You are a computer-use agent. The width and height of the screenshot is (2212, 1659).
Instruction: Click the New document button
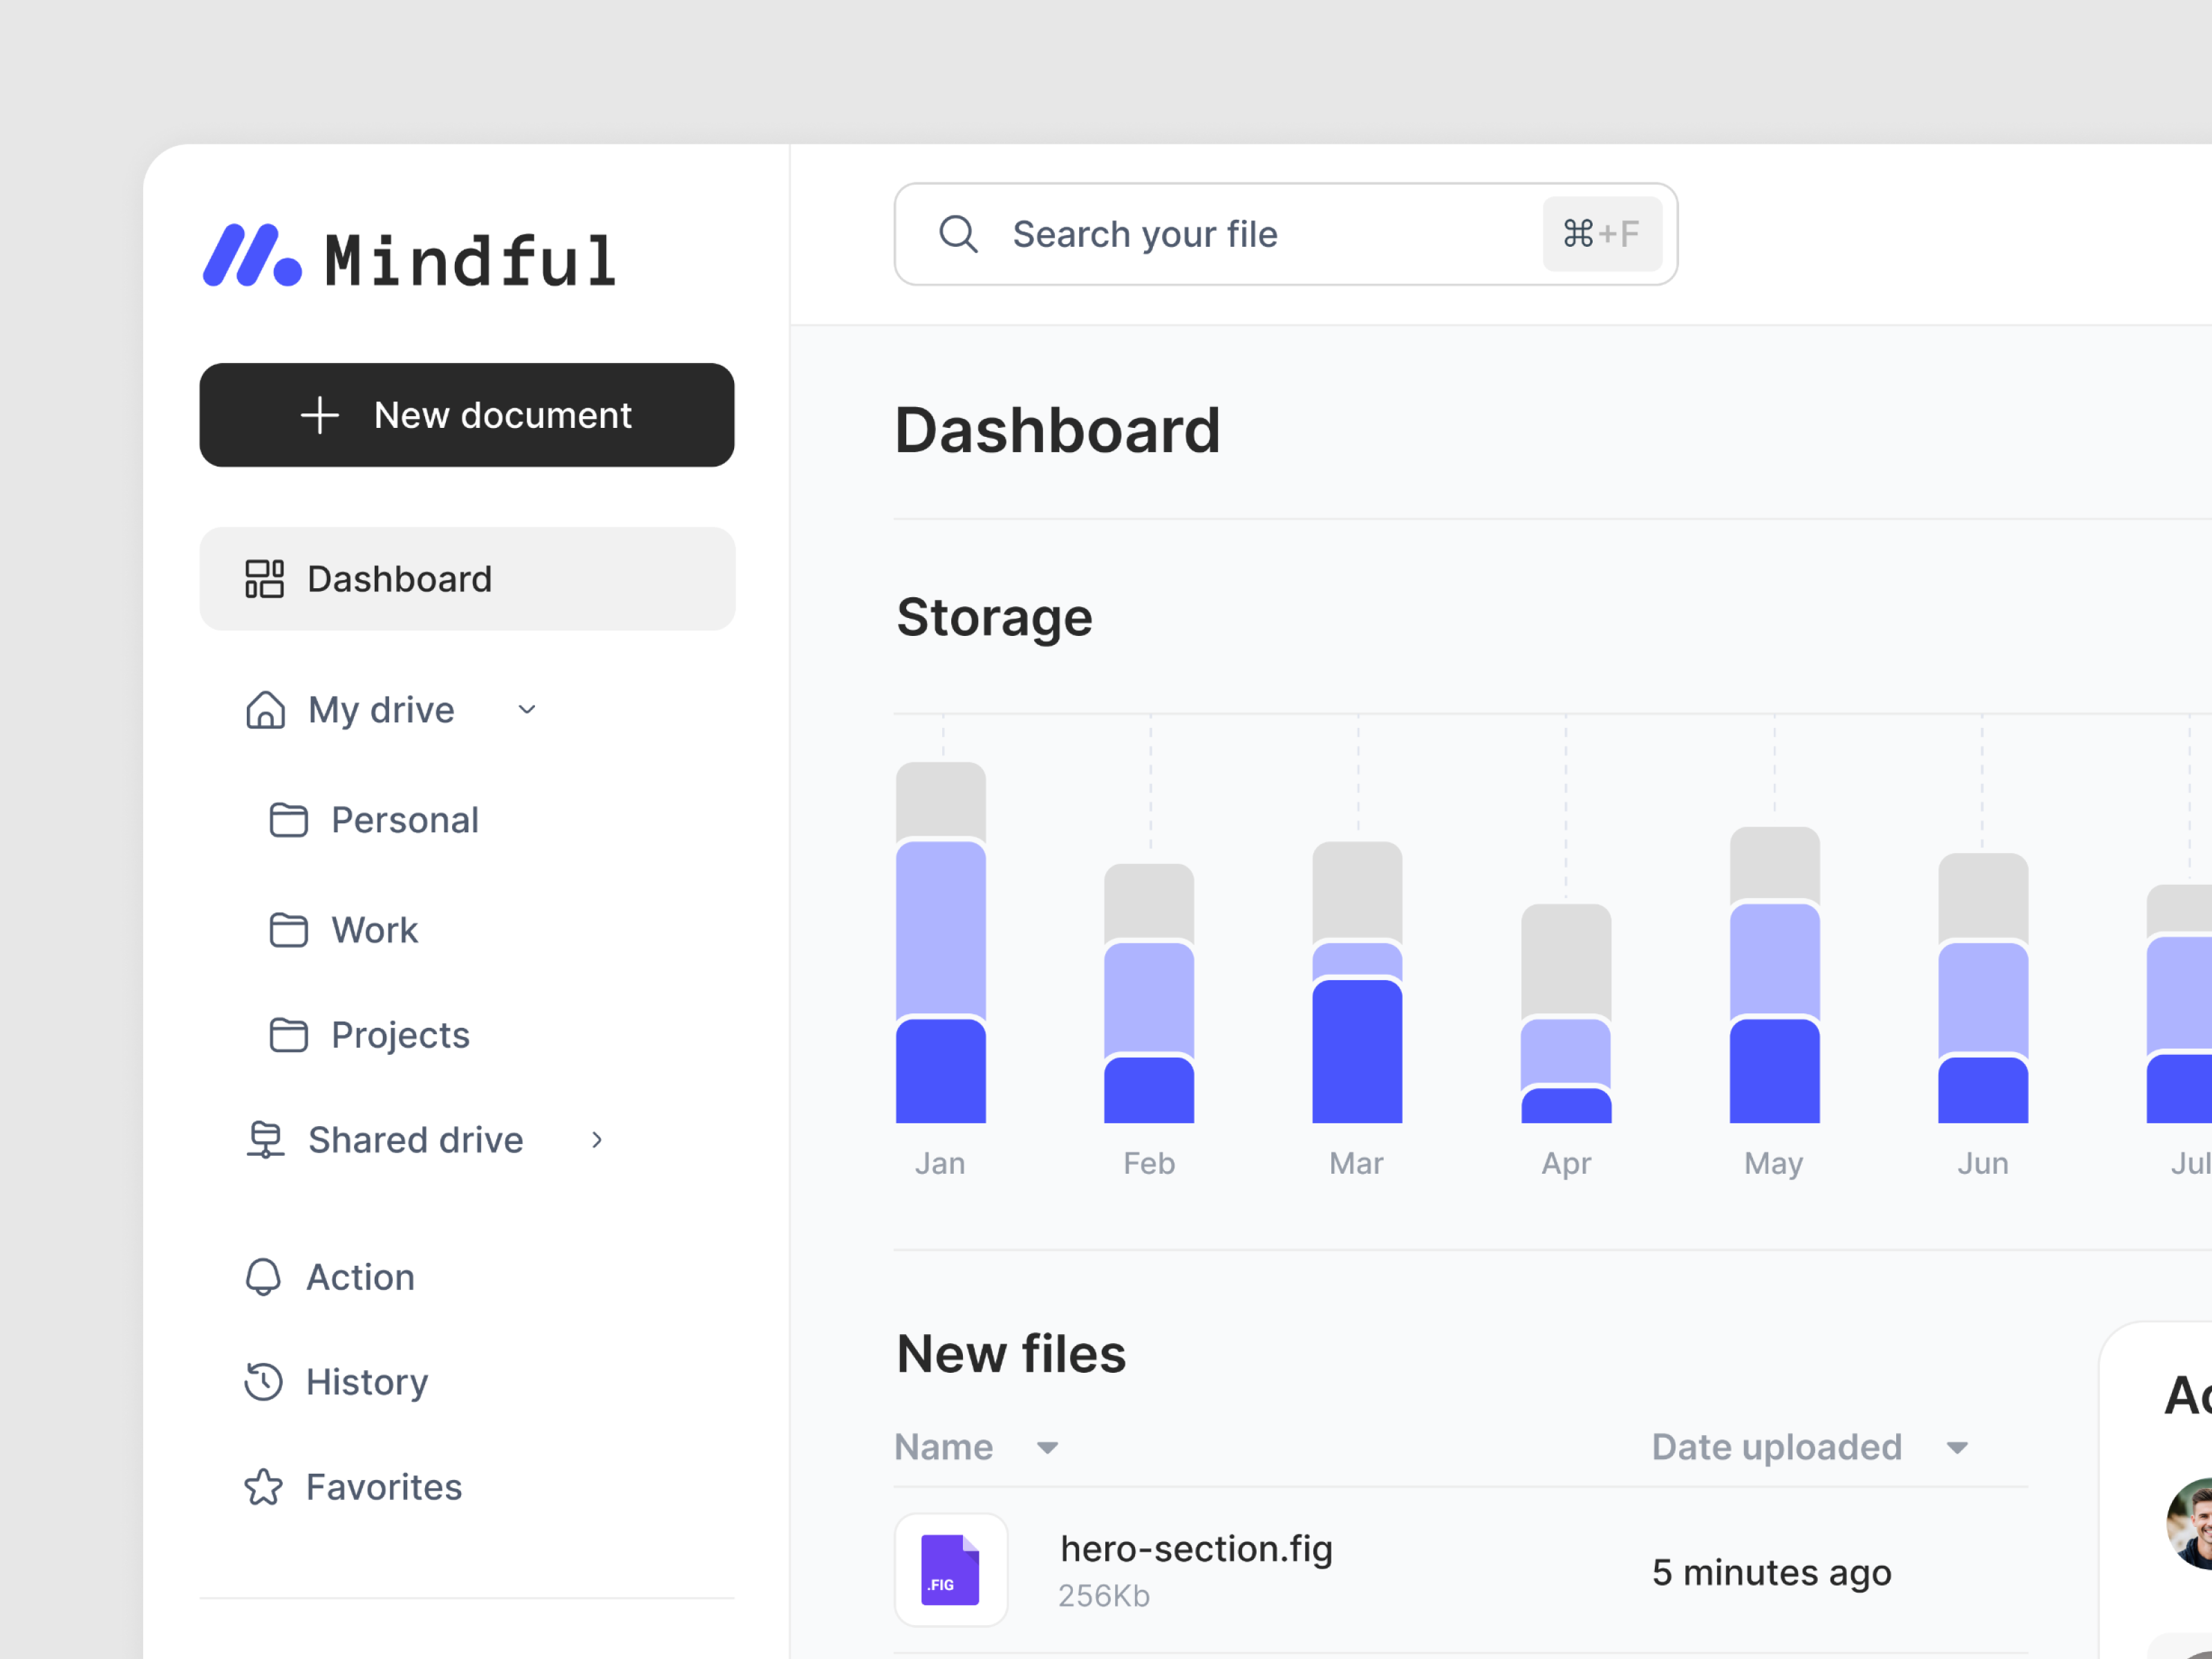click(467, 415)
